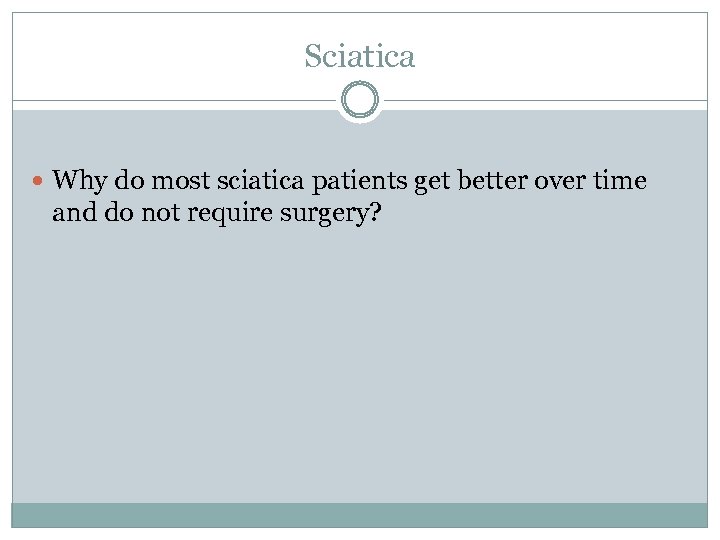Click the word 'time' ending the first line

[622, 181]
